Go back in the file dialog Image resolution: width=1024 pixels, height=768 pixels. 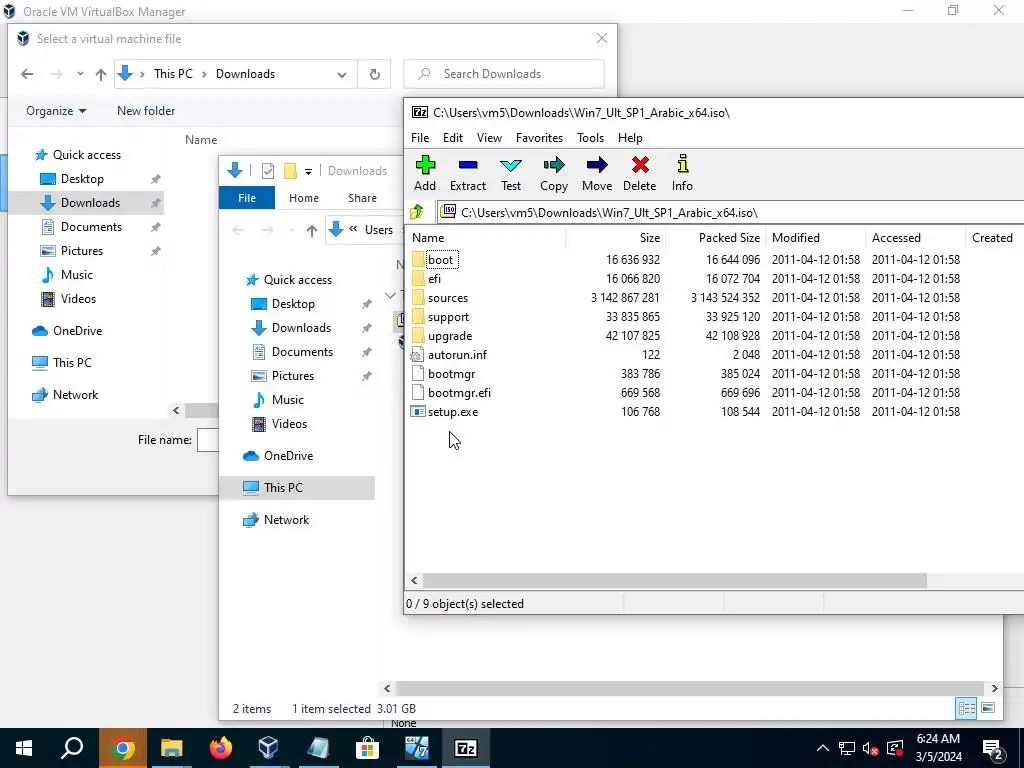pos(27,74)
